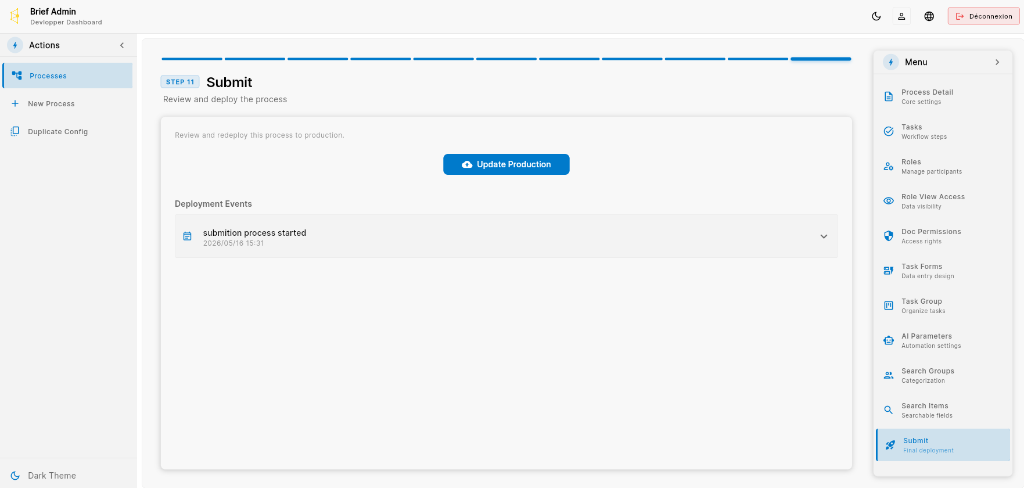Click the Update Production button
1024x488 pixels.
tap(506, 165)
